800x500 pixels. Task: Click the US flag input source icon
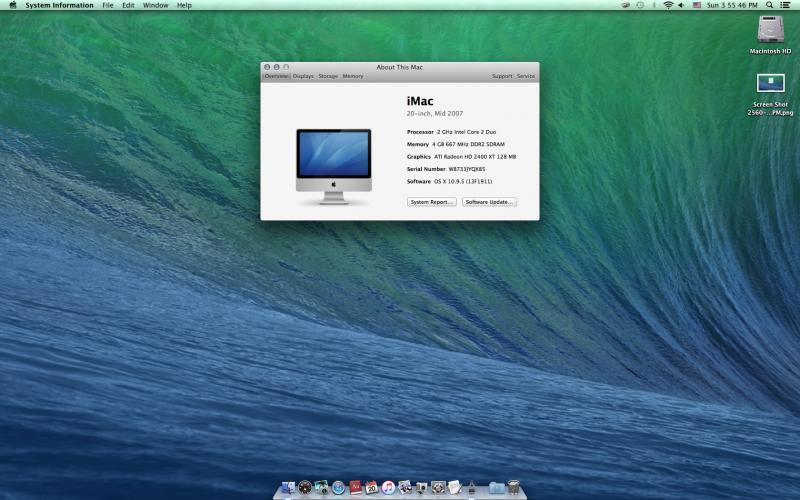point(696,5)
